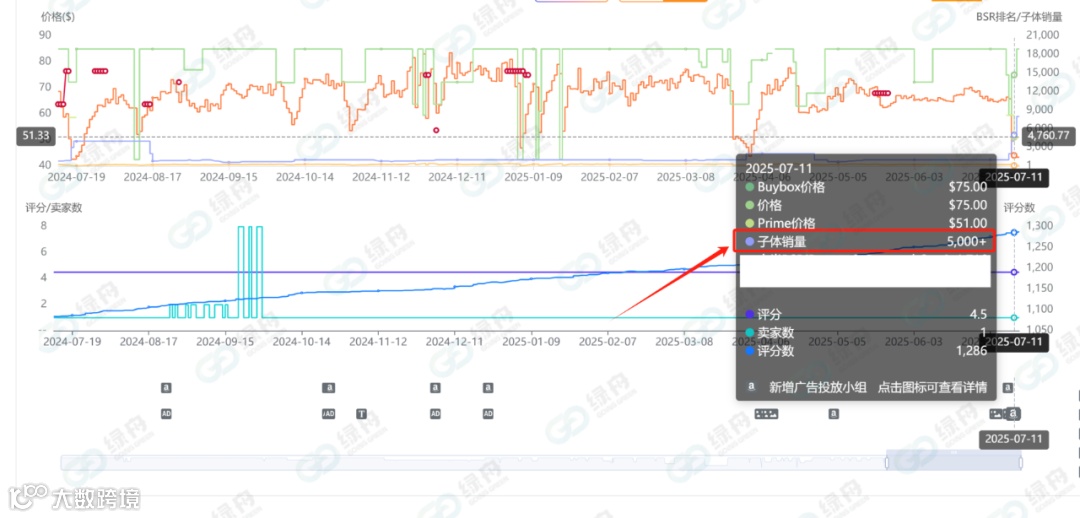Open first AD event marker in lower row
Screen dimensions: 1080x518
click(166, 414)
